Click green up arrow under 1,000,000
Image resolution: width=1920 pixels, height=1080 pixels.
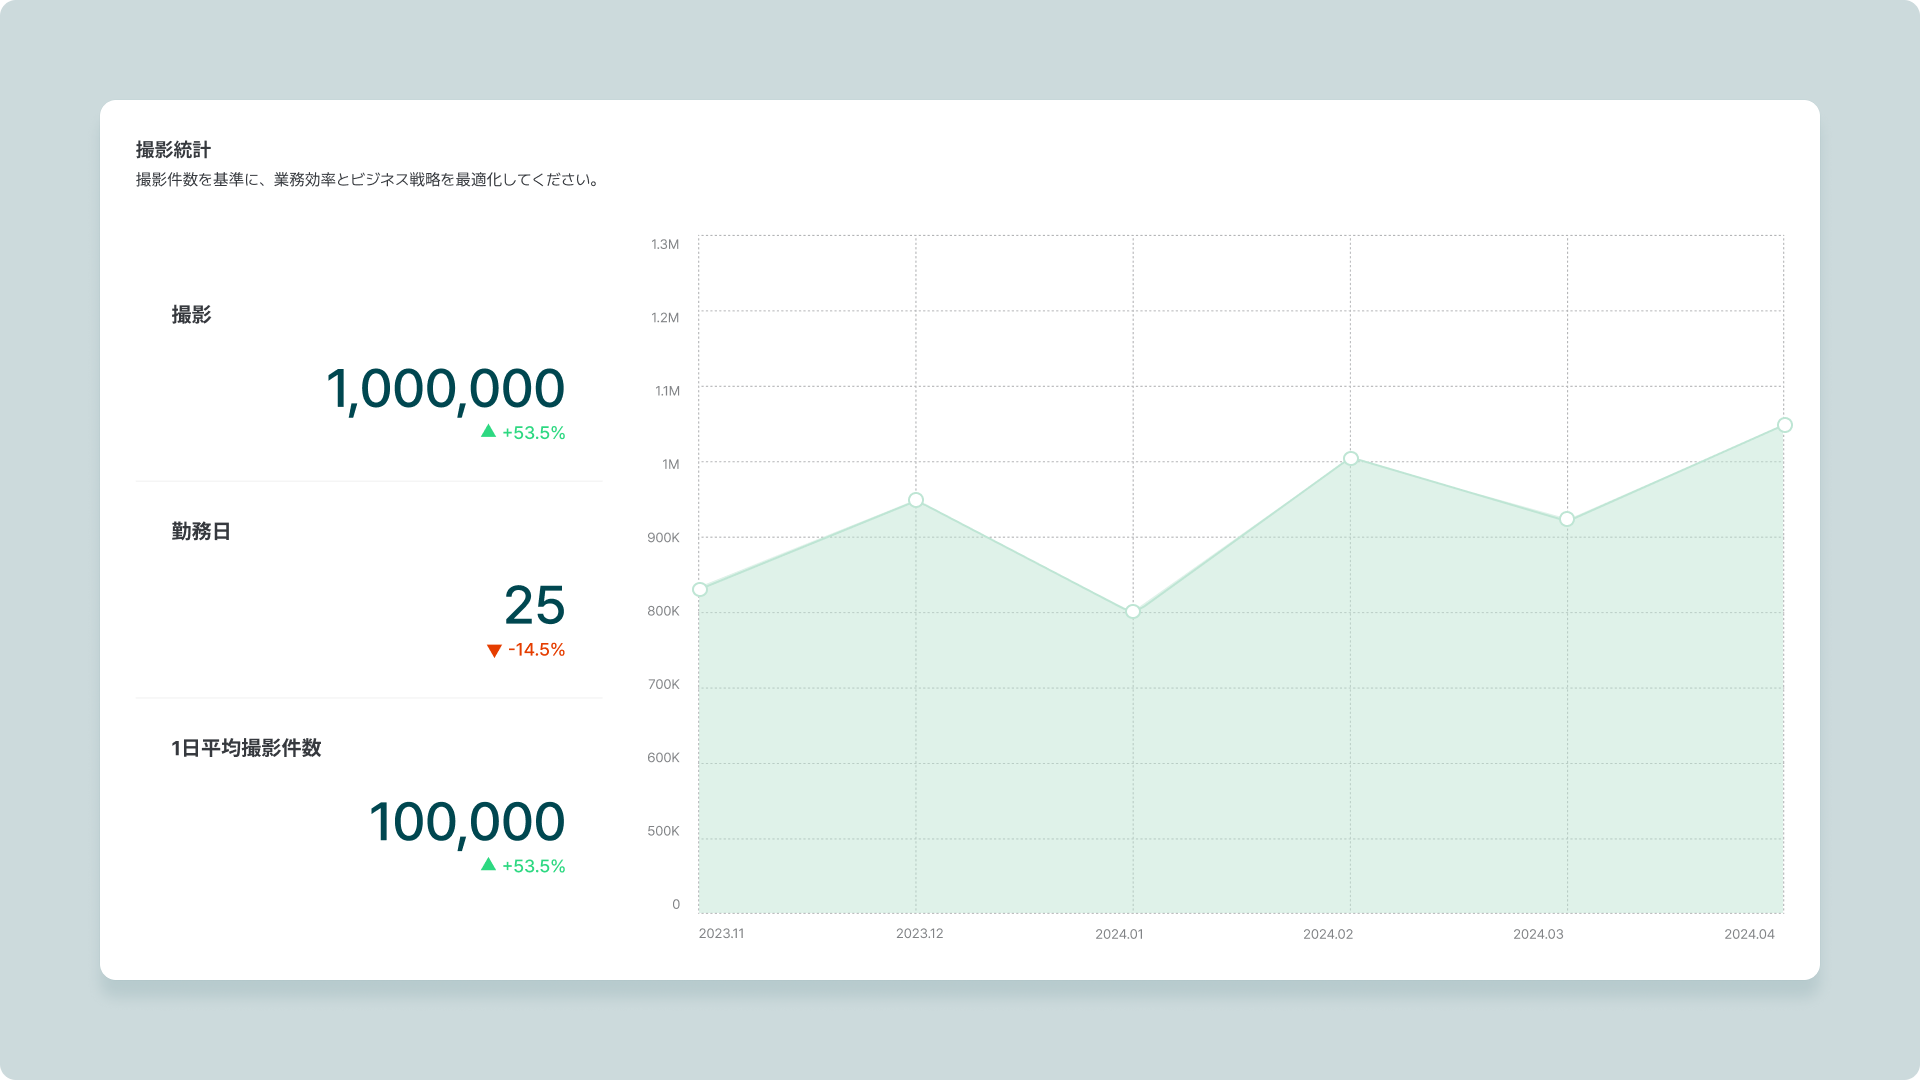tap(488, 431)
